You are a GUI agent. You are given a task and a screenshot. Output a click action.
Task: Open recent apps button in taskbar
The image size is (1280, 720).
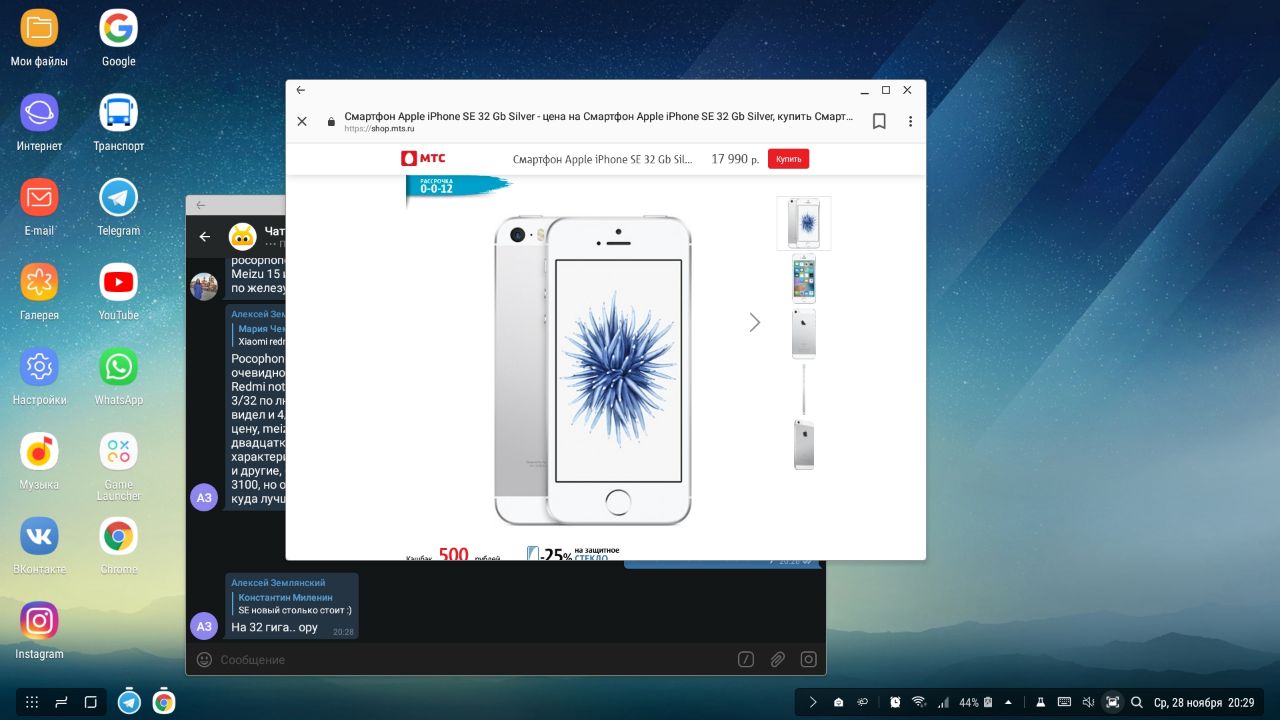tap(61, 702)
